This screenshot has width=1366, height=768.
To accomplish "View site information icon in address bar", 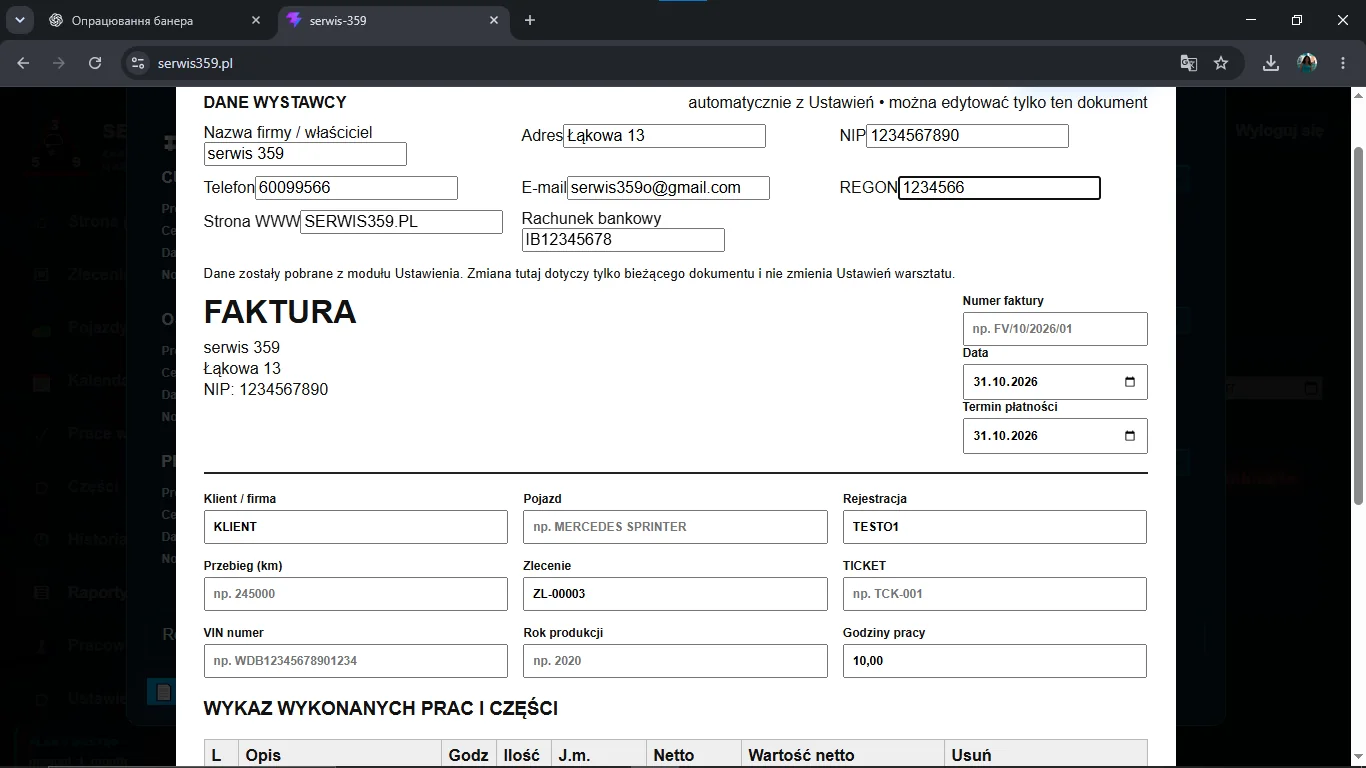I will pyautogui.click(x=138, y=63).
